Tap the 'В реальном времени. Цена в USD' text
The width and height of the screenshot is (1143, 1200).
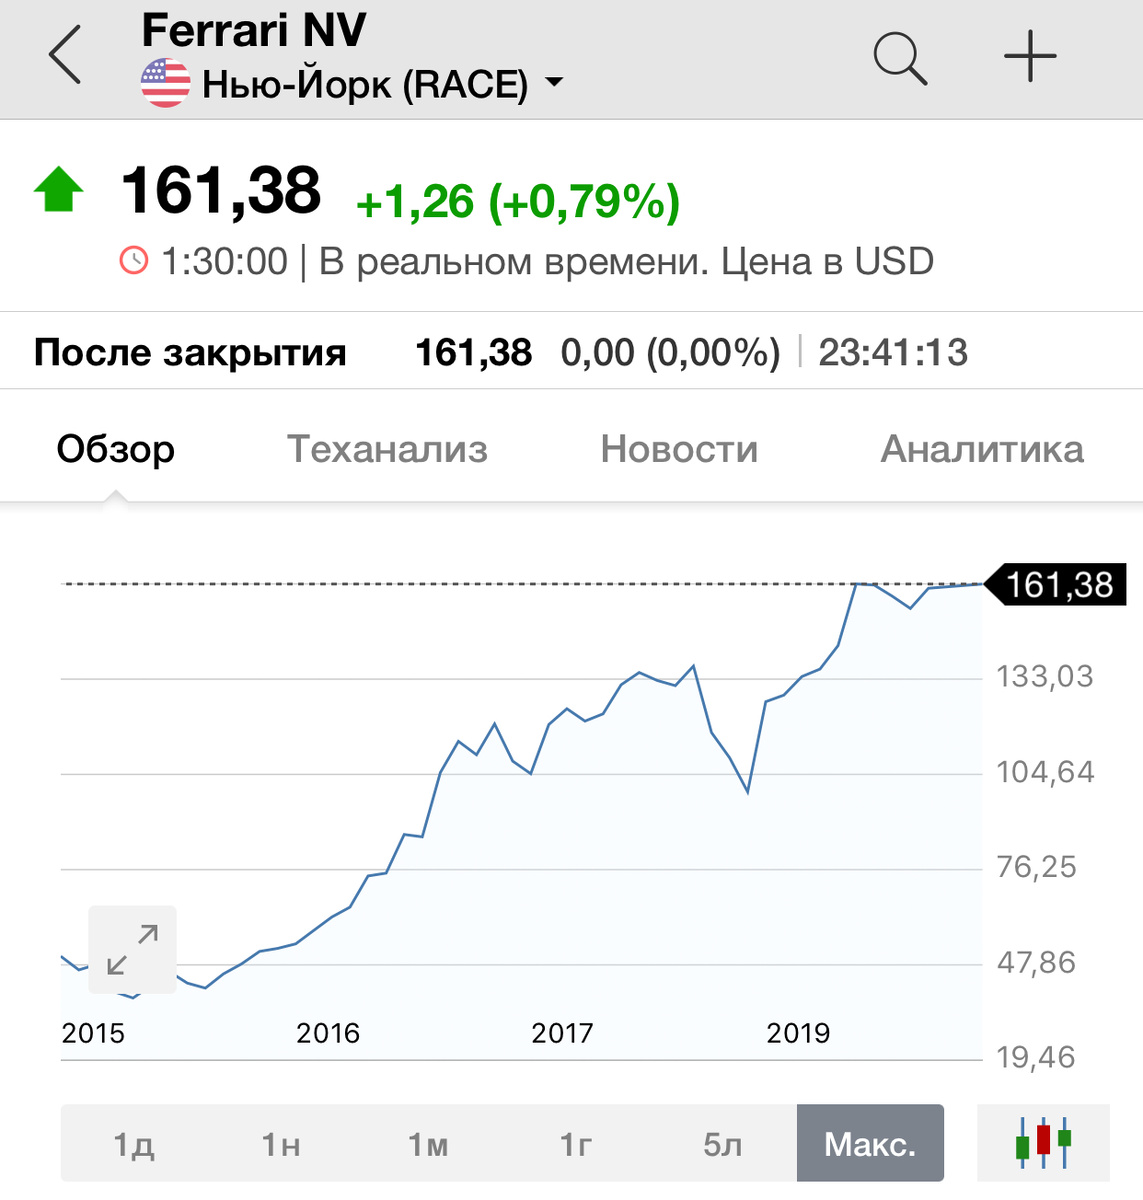[x=626, y=262]
